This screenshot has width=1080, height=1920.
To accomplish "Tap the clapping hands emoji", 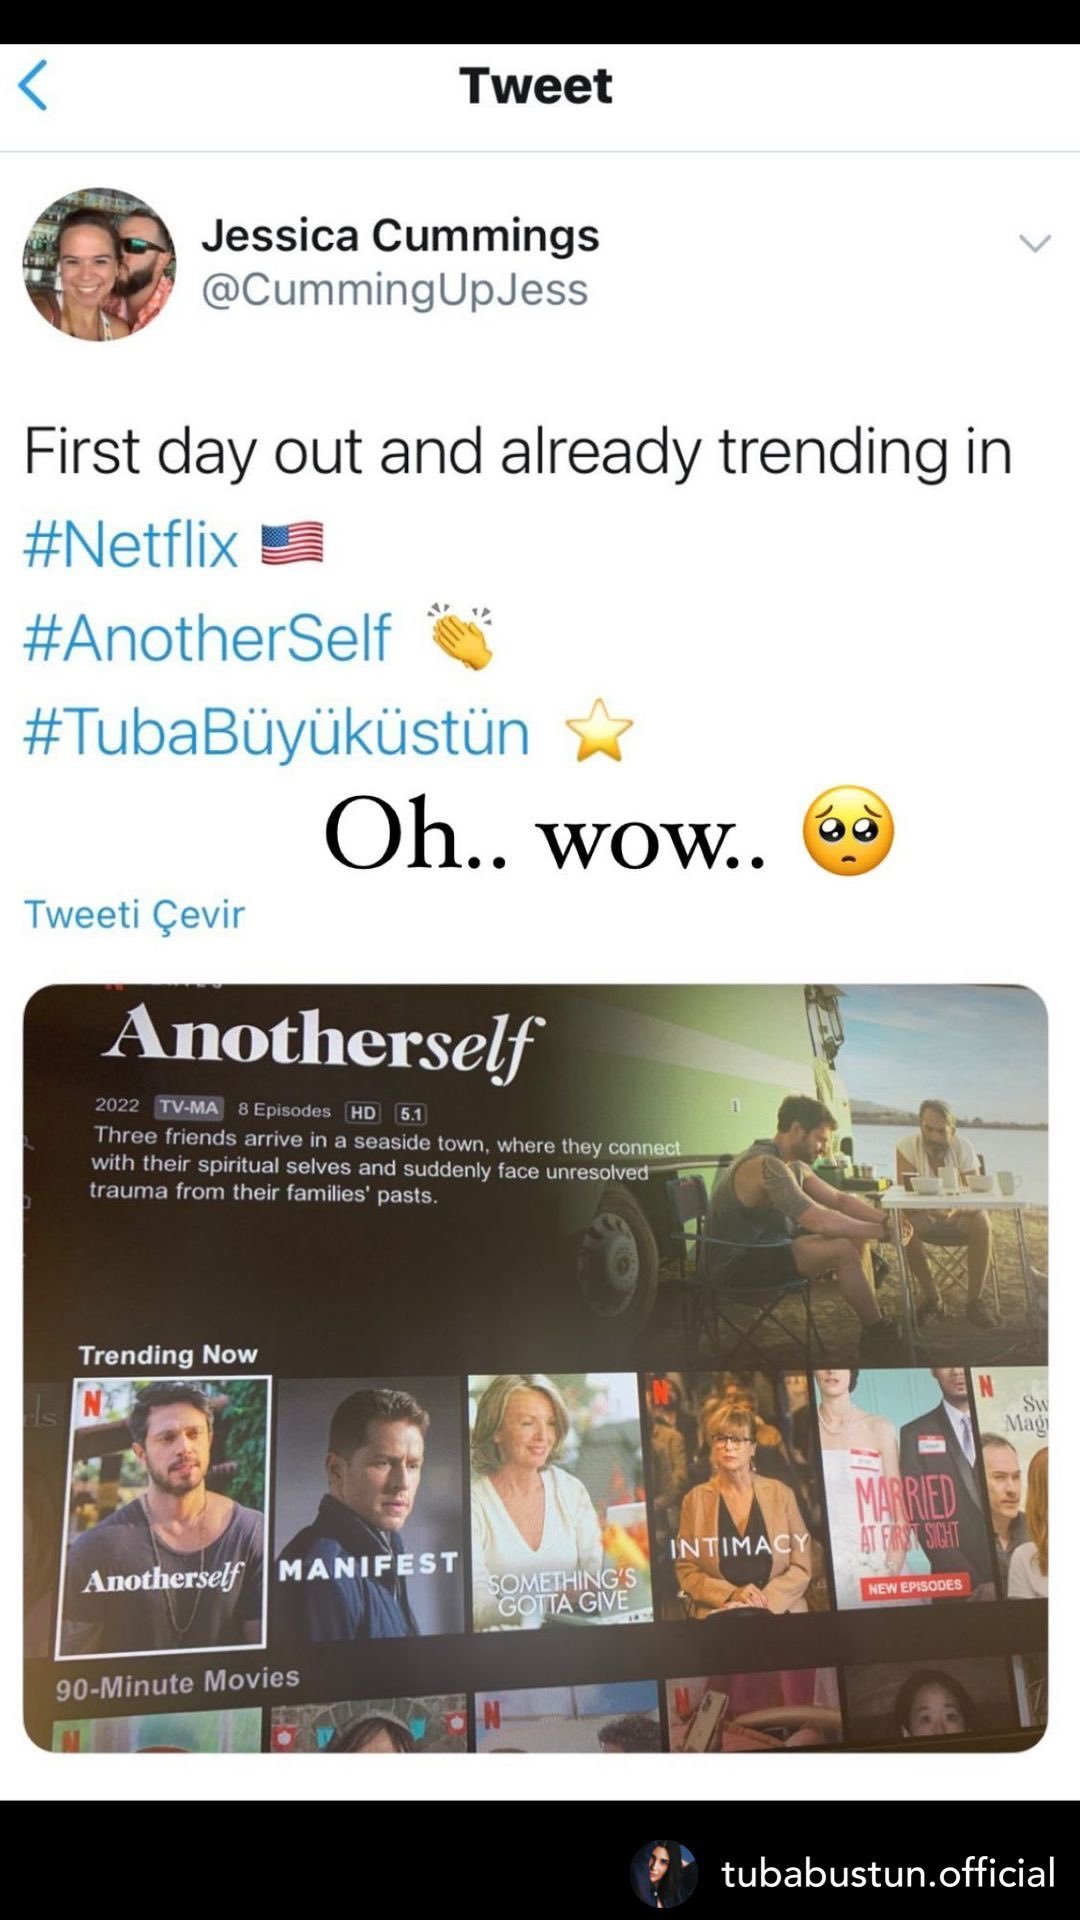I will (460, 636).
